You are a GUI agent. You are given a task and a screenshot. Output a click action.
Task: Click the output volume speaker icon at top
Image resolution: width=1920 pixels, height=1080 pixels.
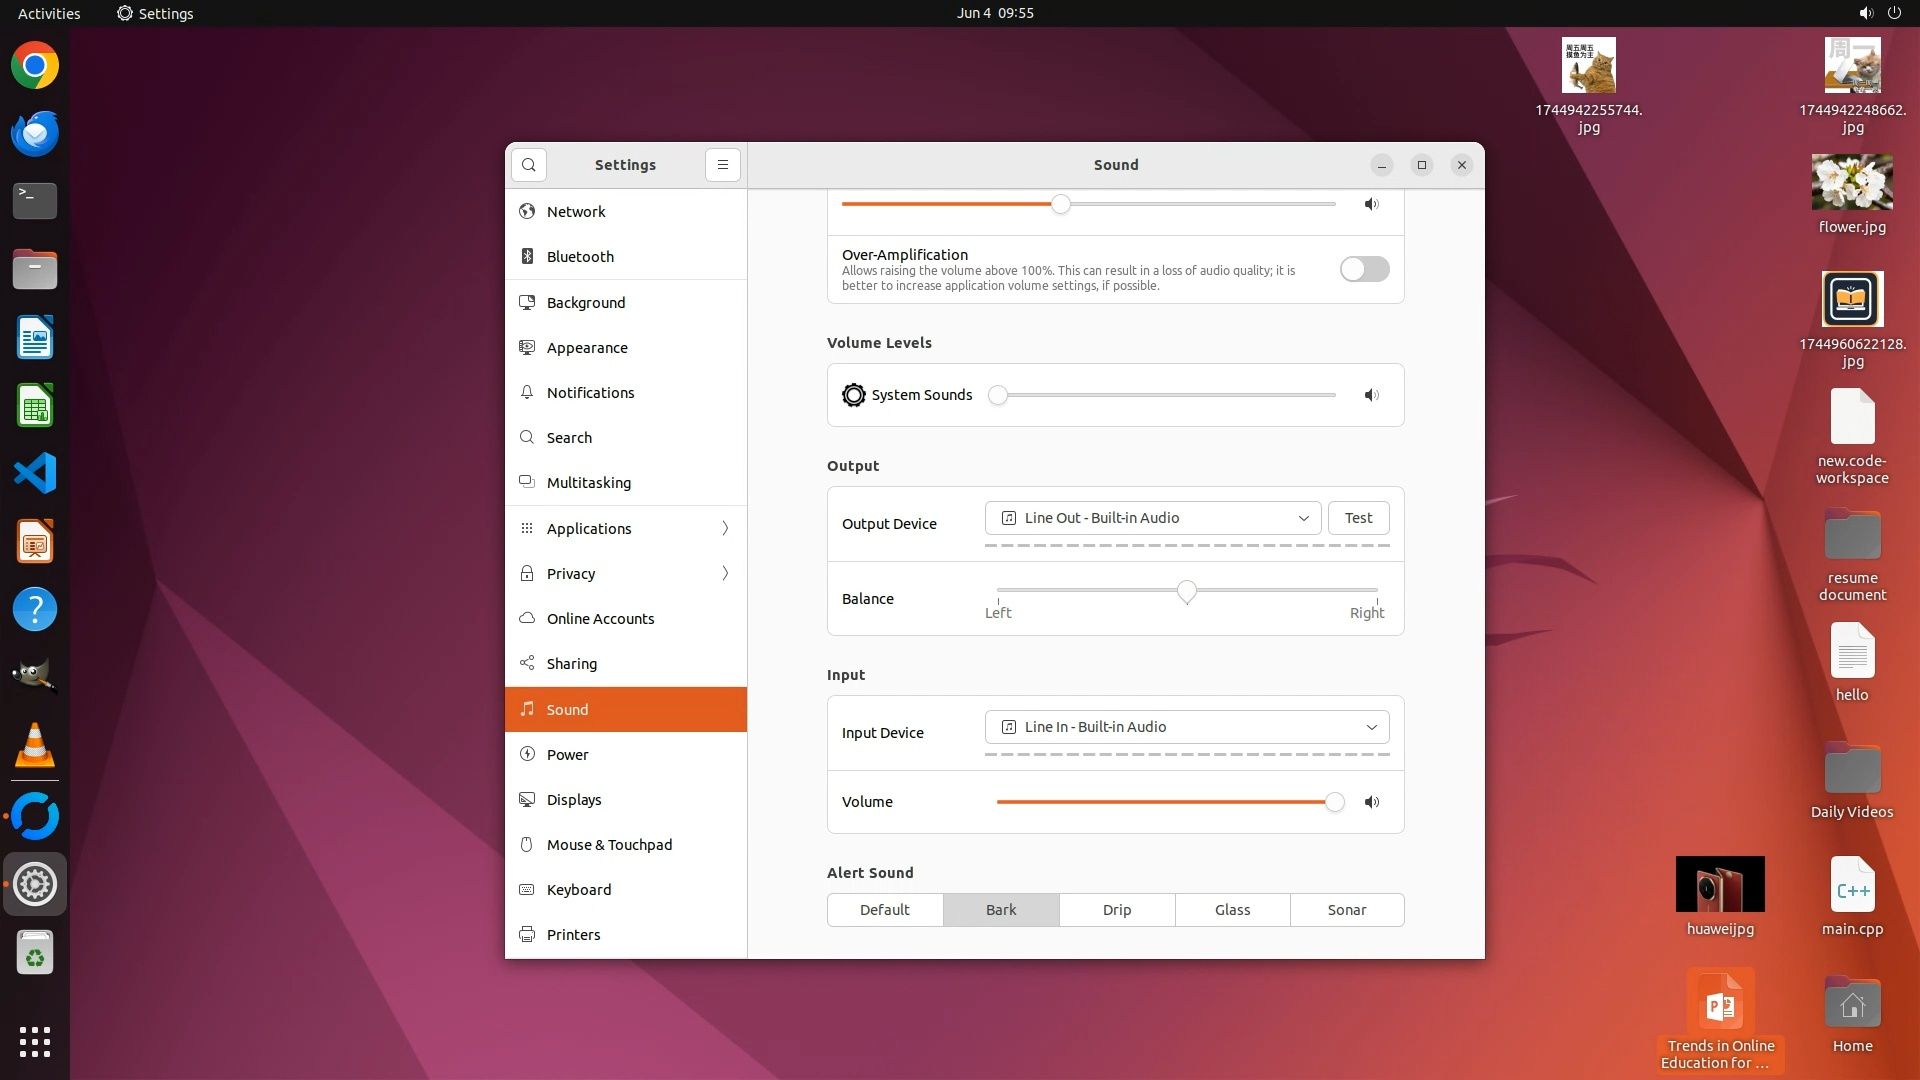coord(1371,204)
